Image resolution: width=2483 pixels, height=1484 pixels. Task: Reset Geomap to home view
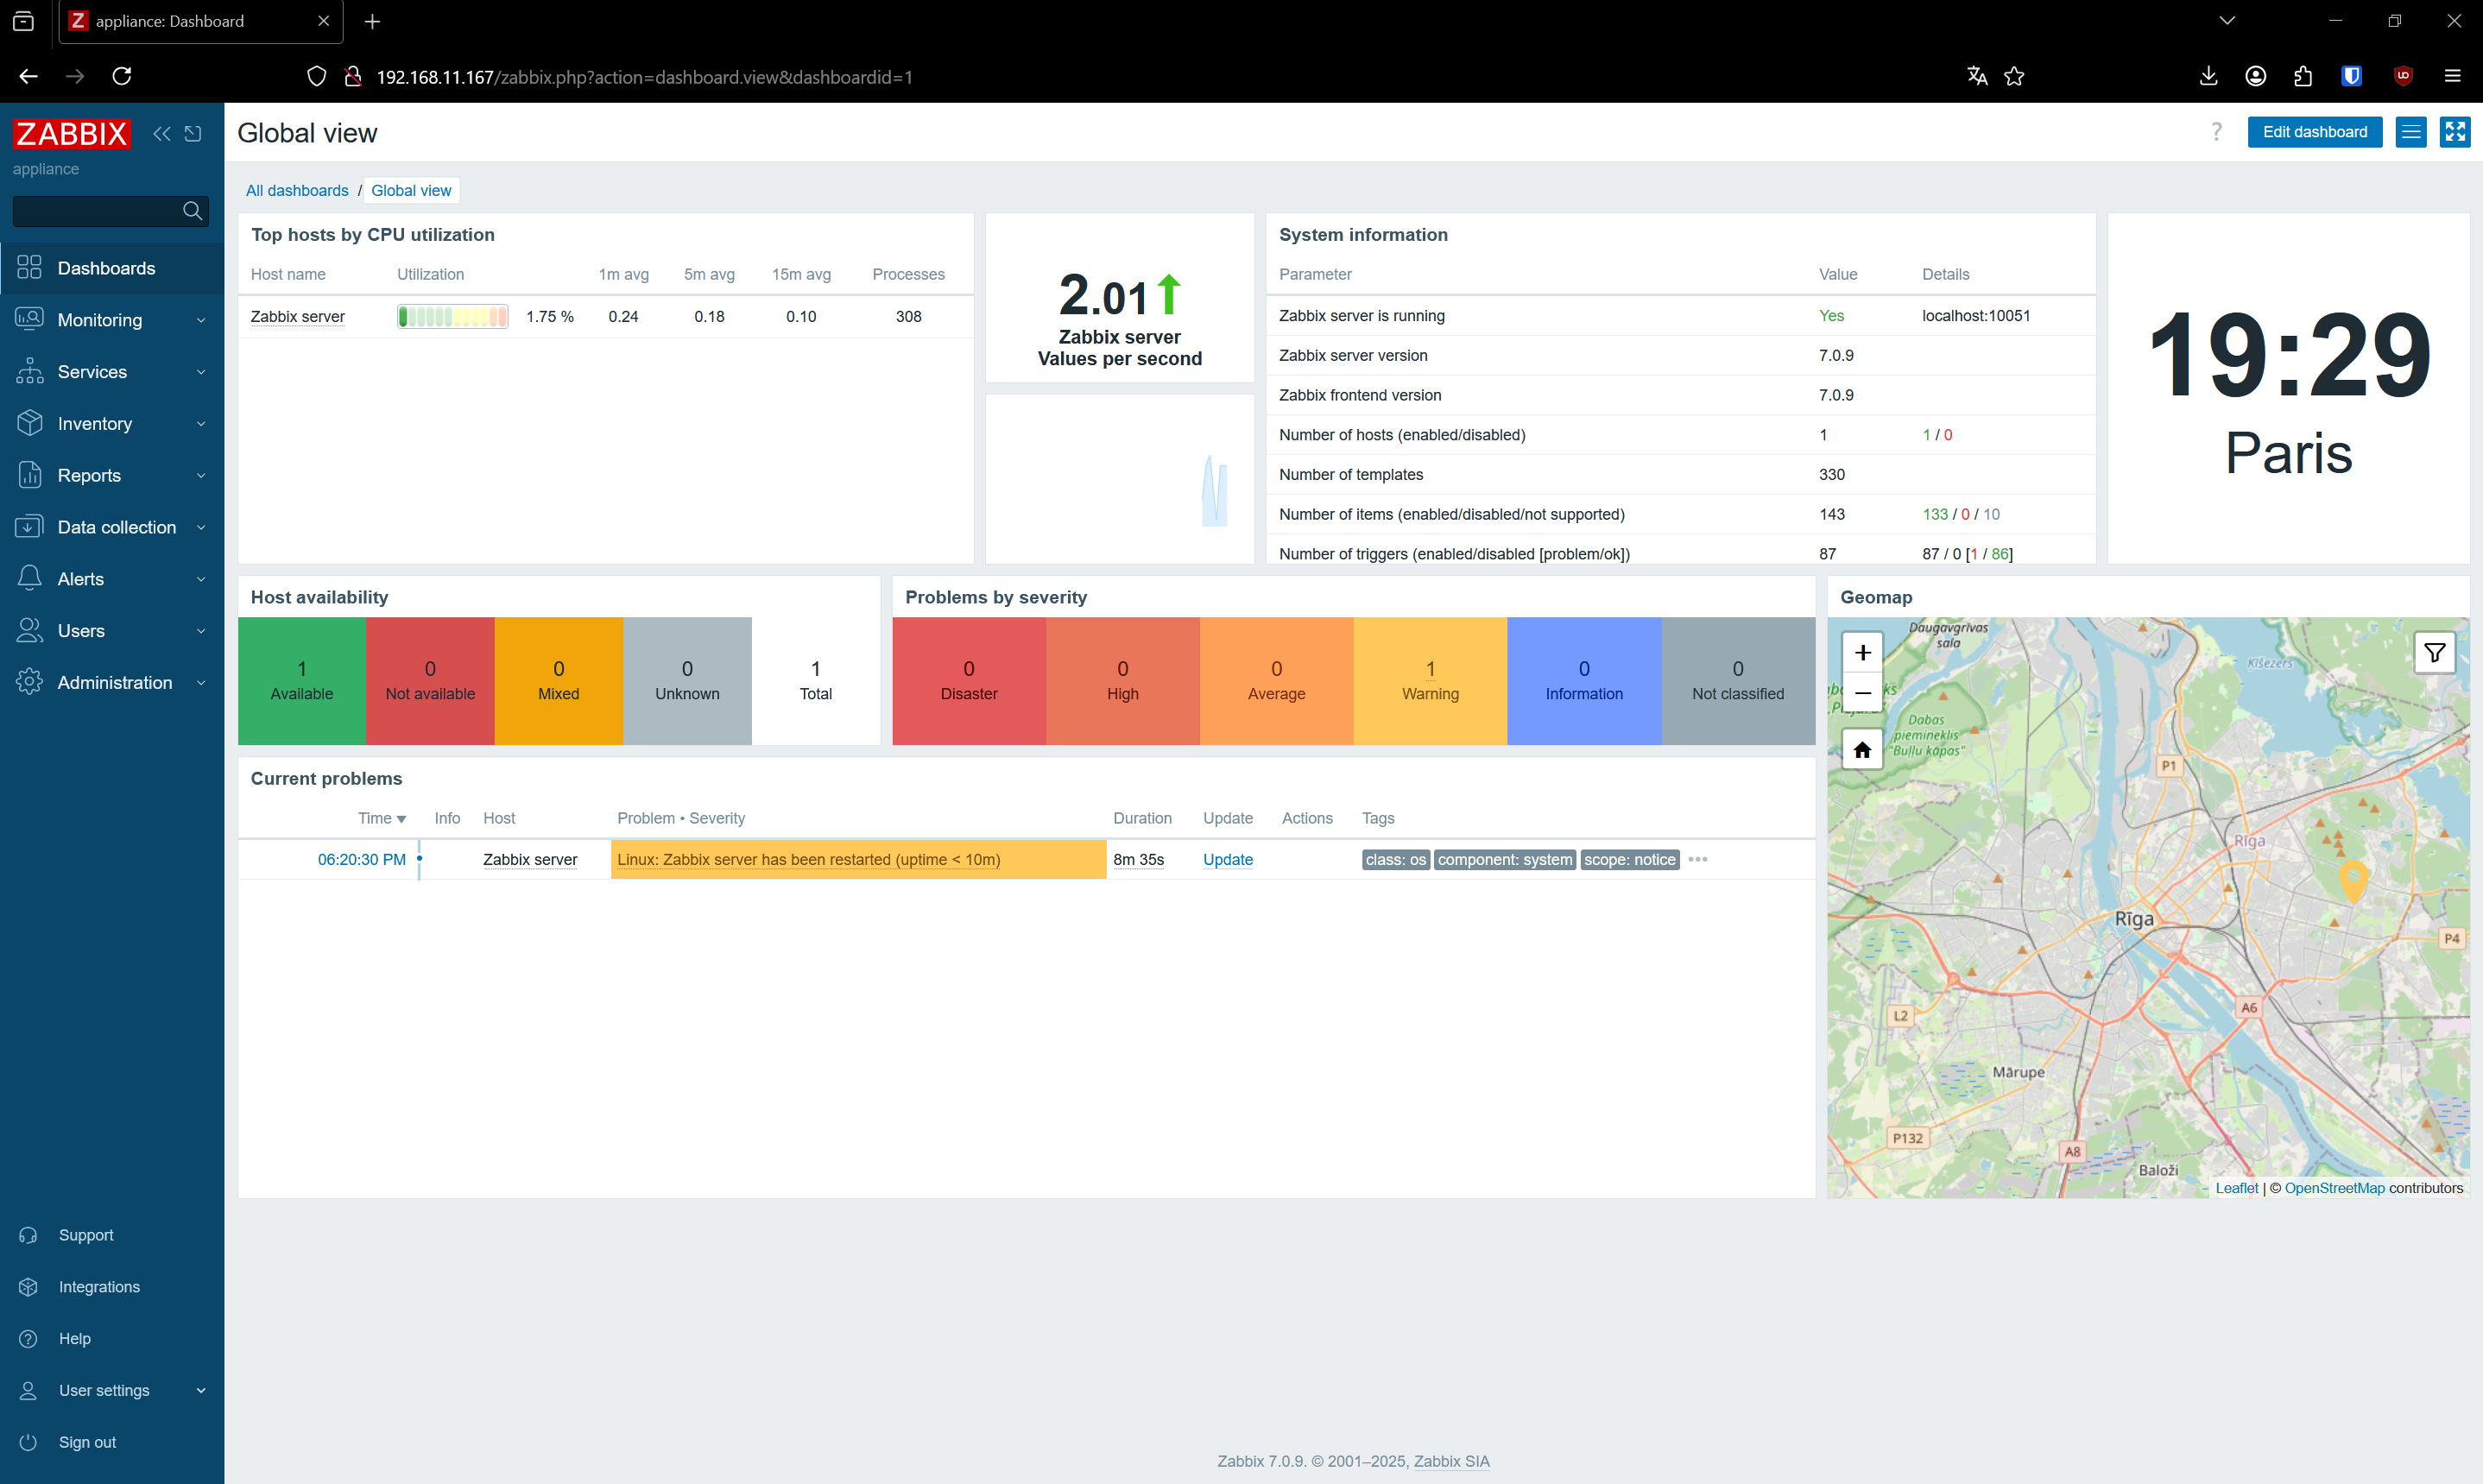(x=1862, y=750)
